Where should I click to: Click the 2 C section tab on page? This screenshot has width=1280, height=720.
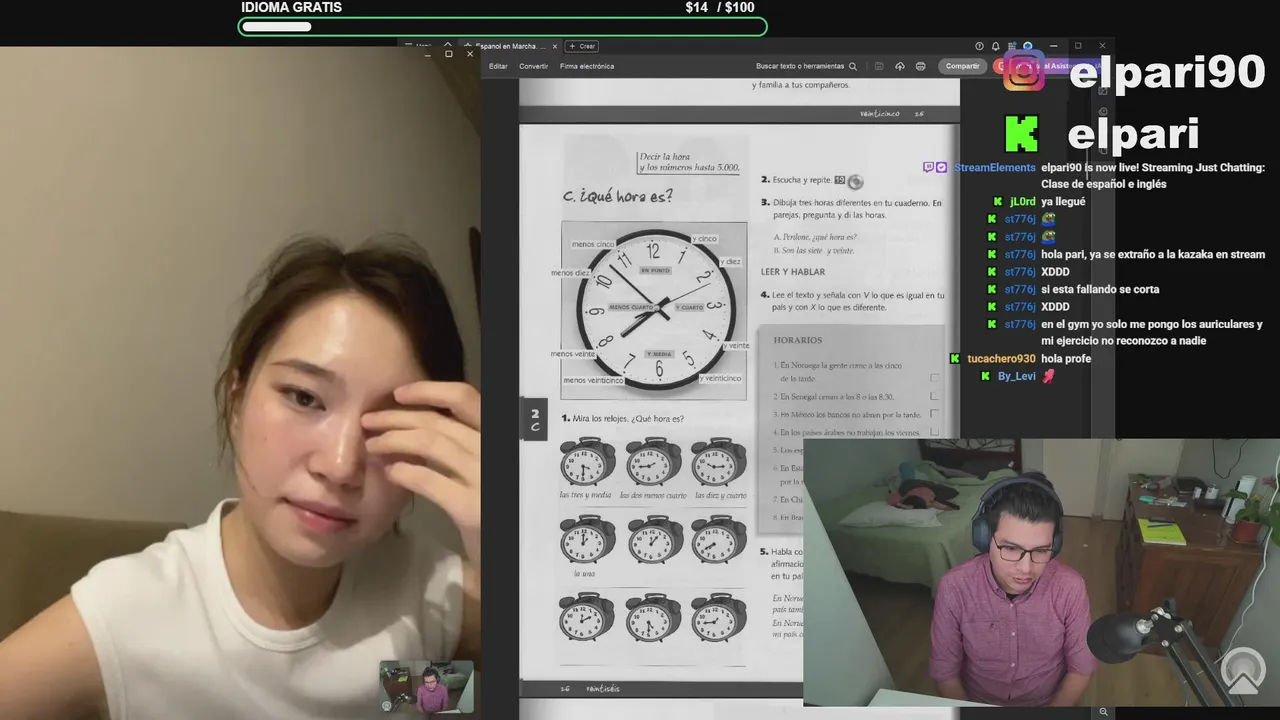tap(534, 420)
